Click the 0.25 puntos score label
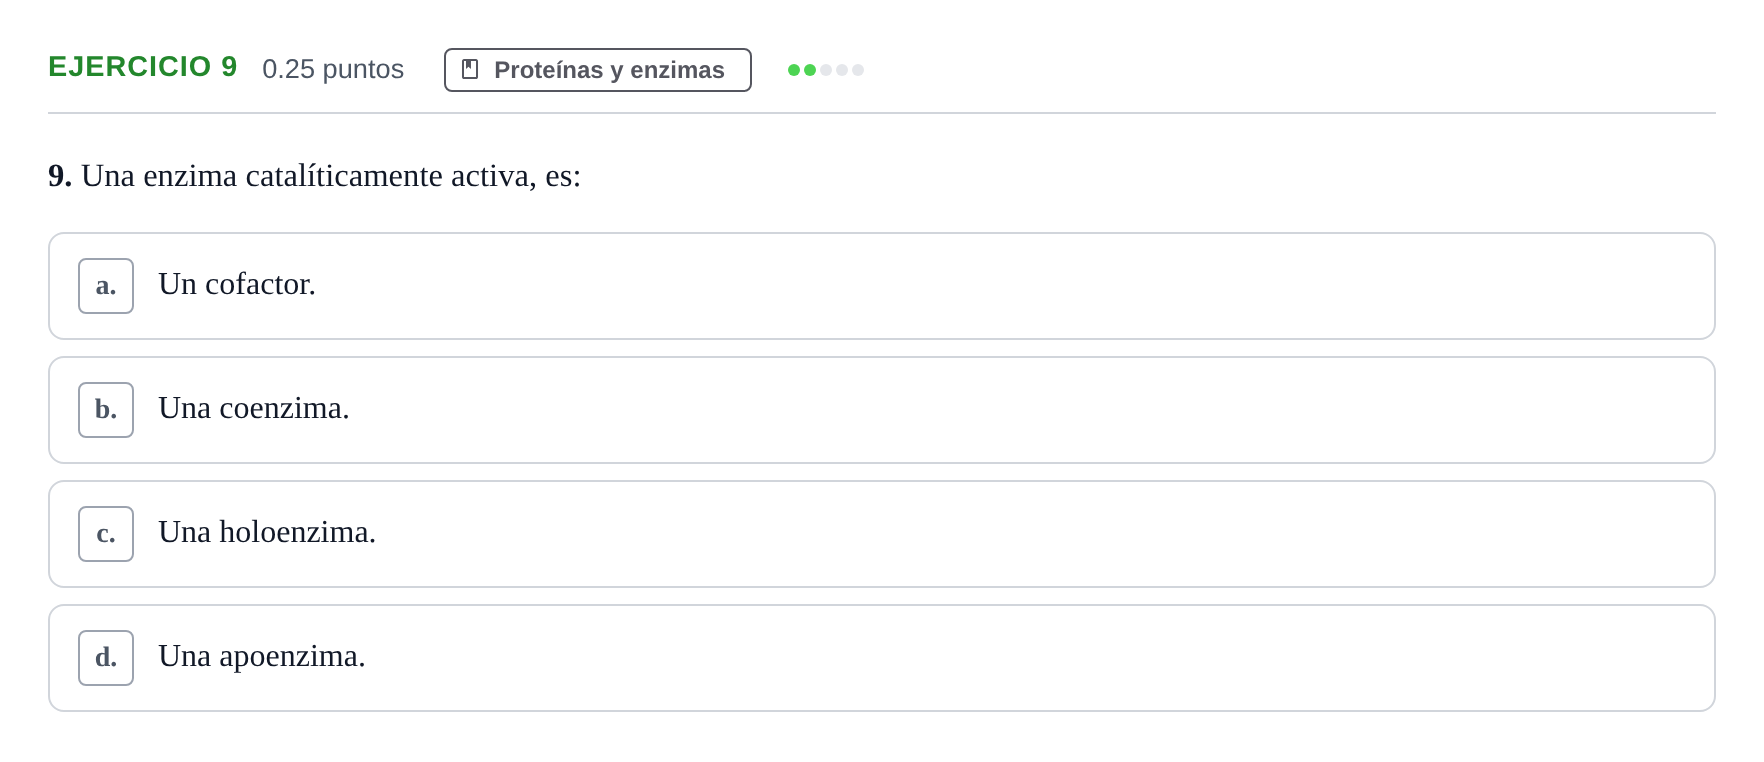Screen dimensions: 1764x762 (333, 69)
